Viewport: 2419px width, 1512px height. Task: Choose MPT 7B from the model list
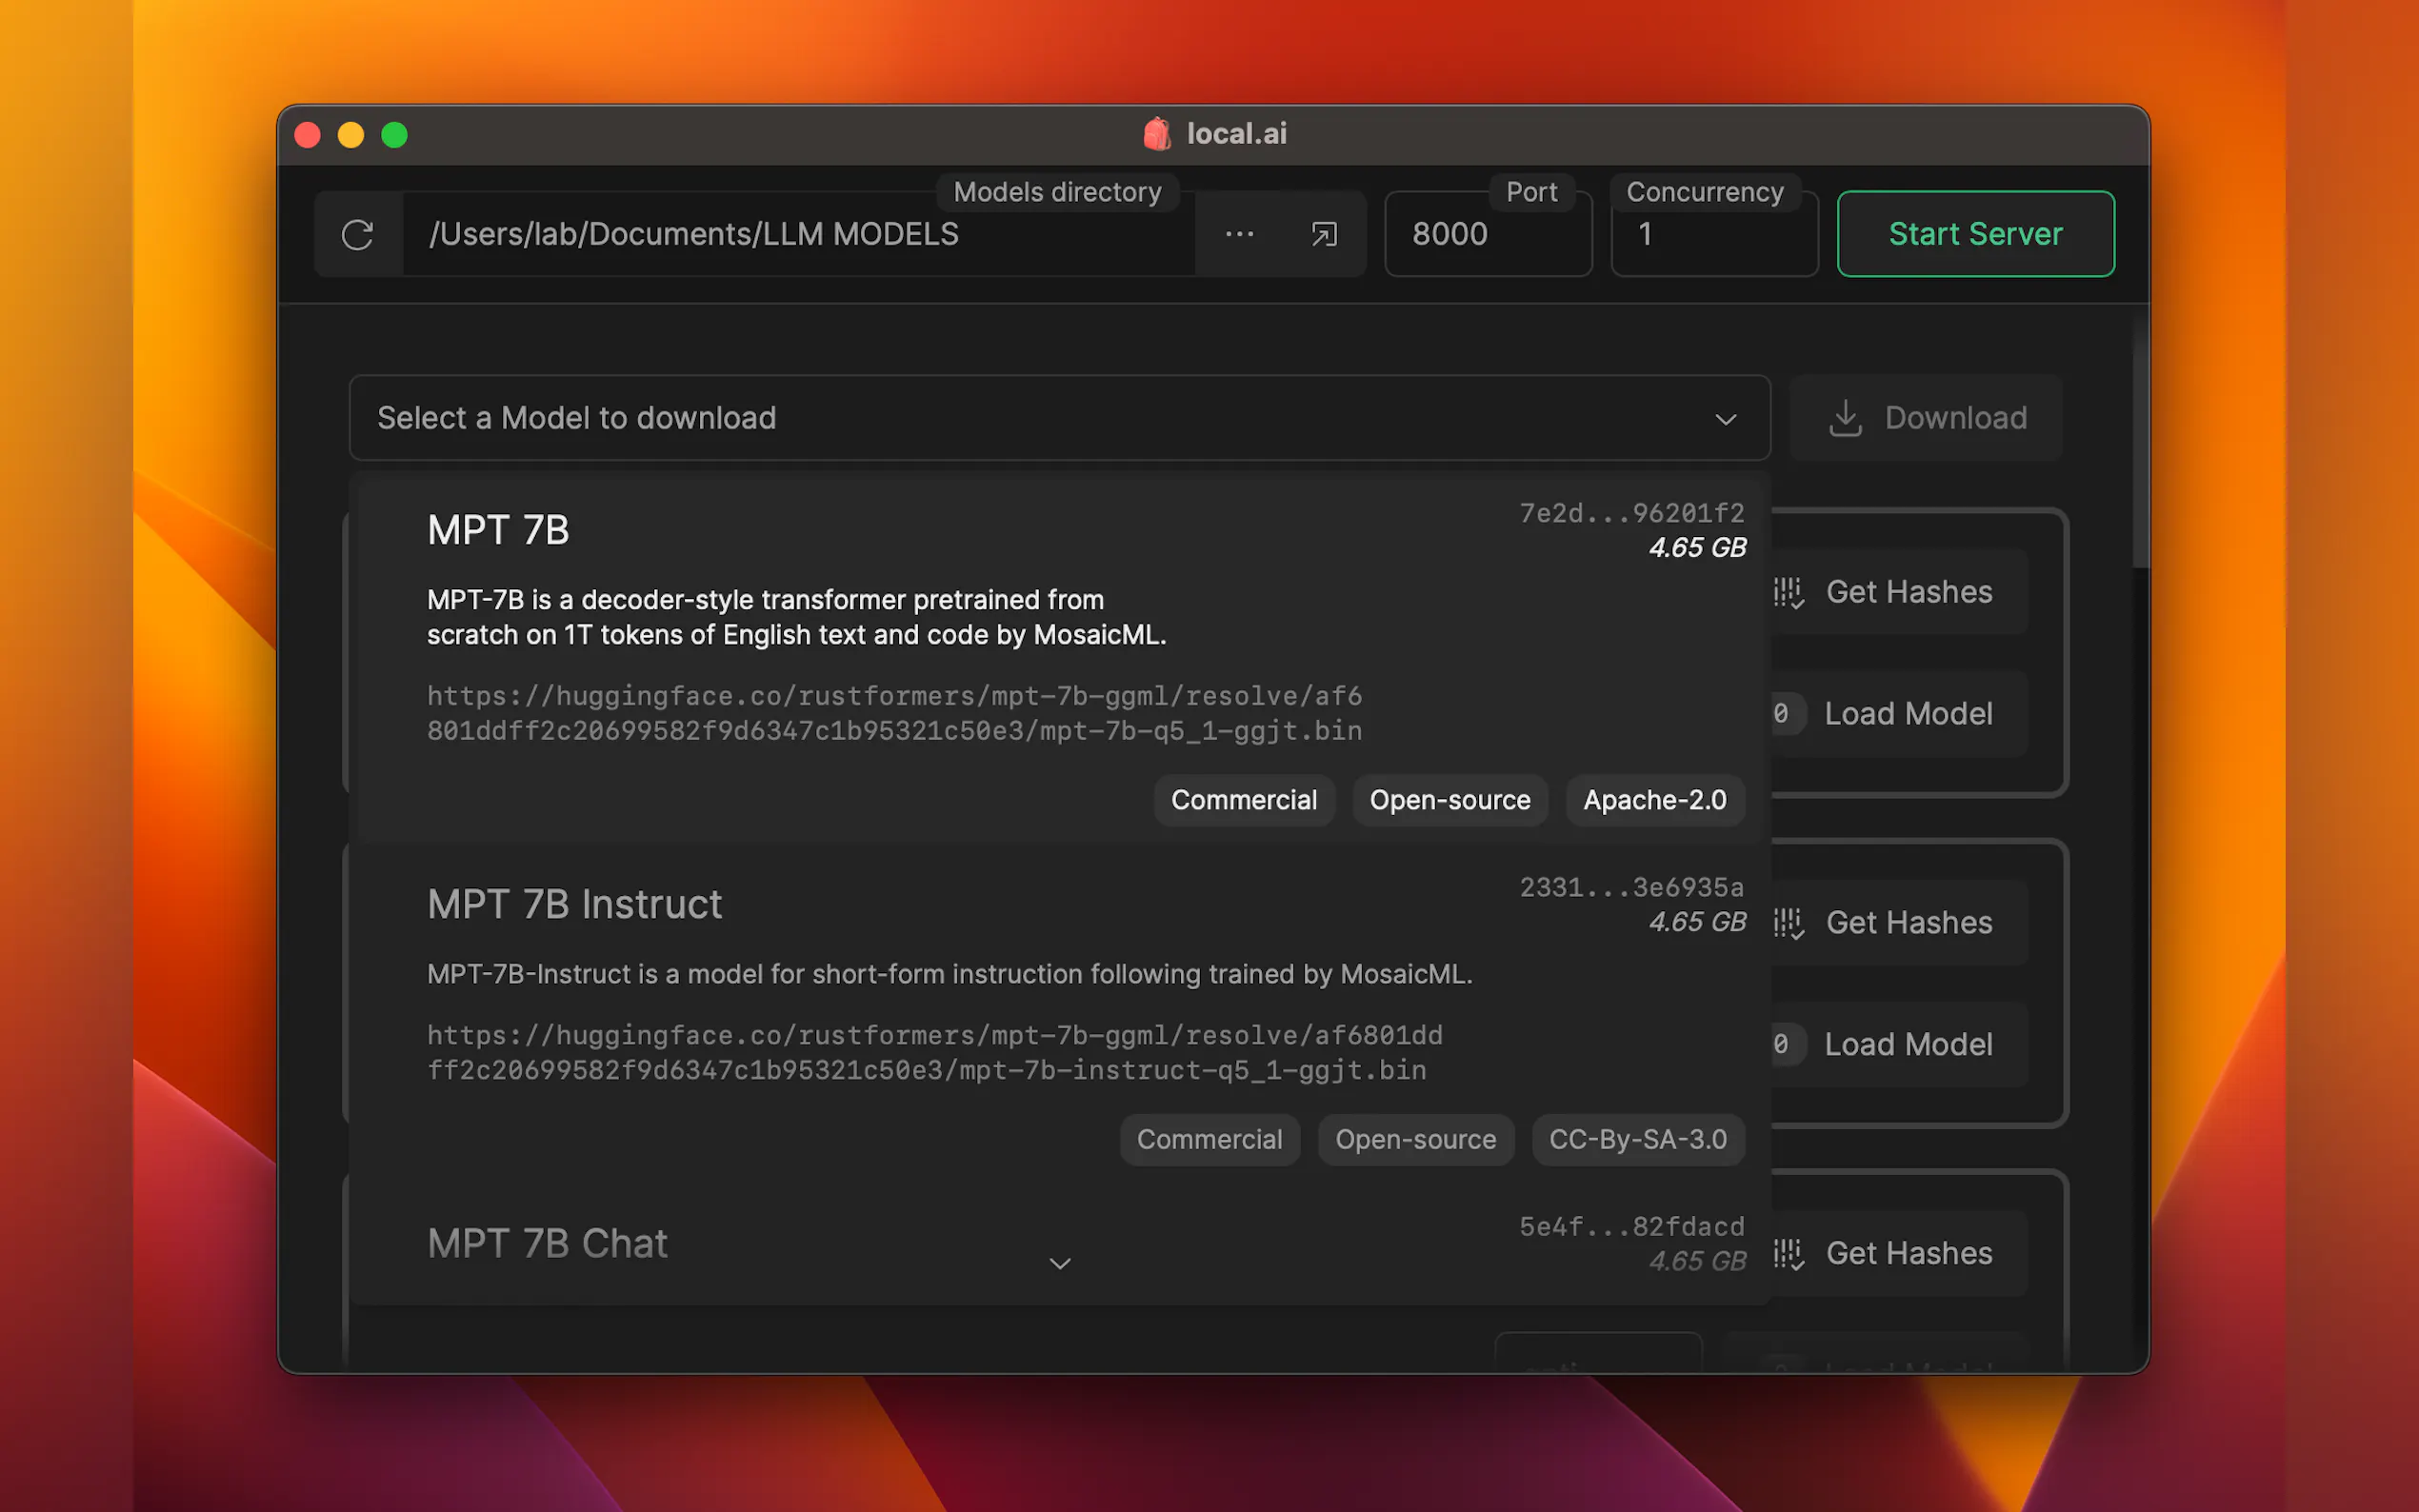point(1059,660)
